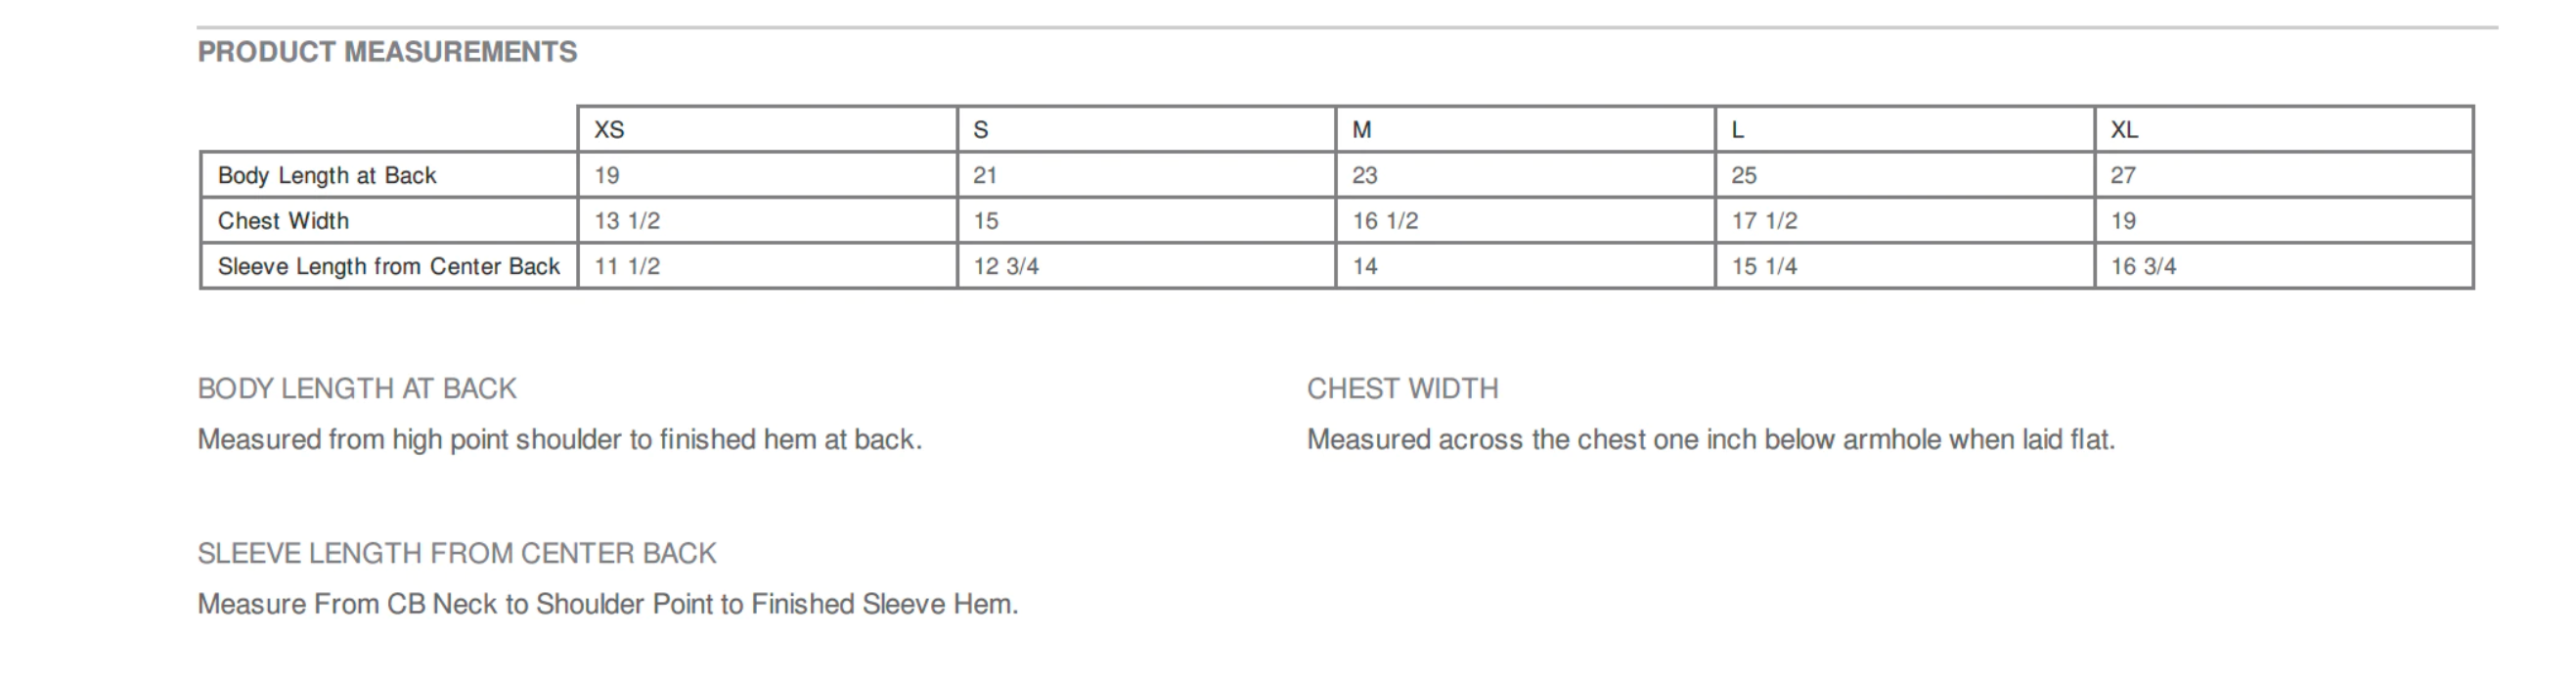Viewport: 2576px width, 685px height.
Task: Click the Chest Width row label
Action: [x=283, y=220]
